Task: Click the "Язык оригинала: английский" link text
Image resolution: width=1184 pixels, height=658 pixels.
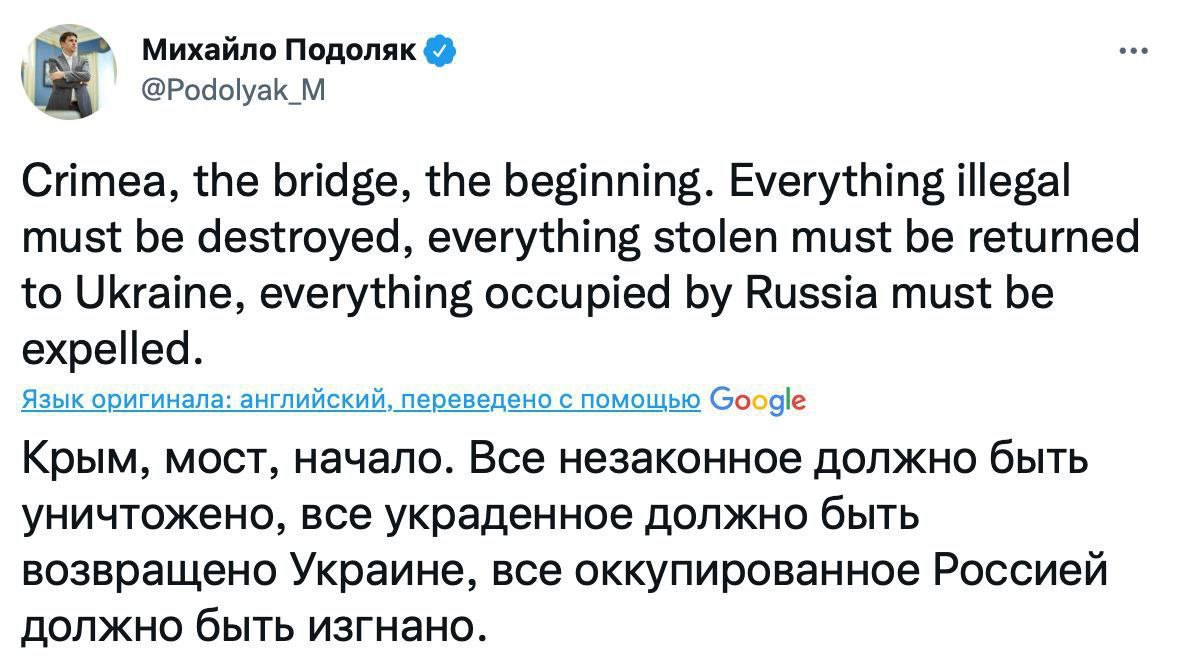Action: pos(204,401)
